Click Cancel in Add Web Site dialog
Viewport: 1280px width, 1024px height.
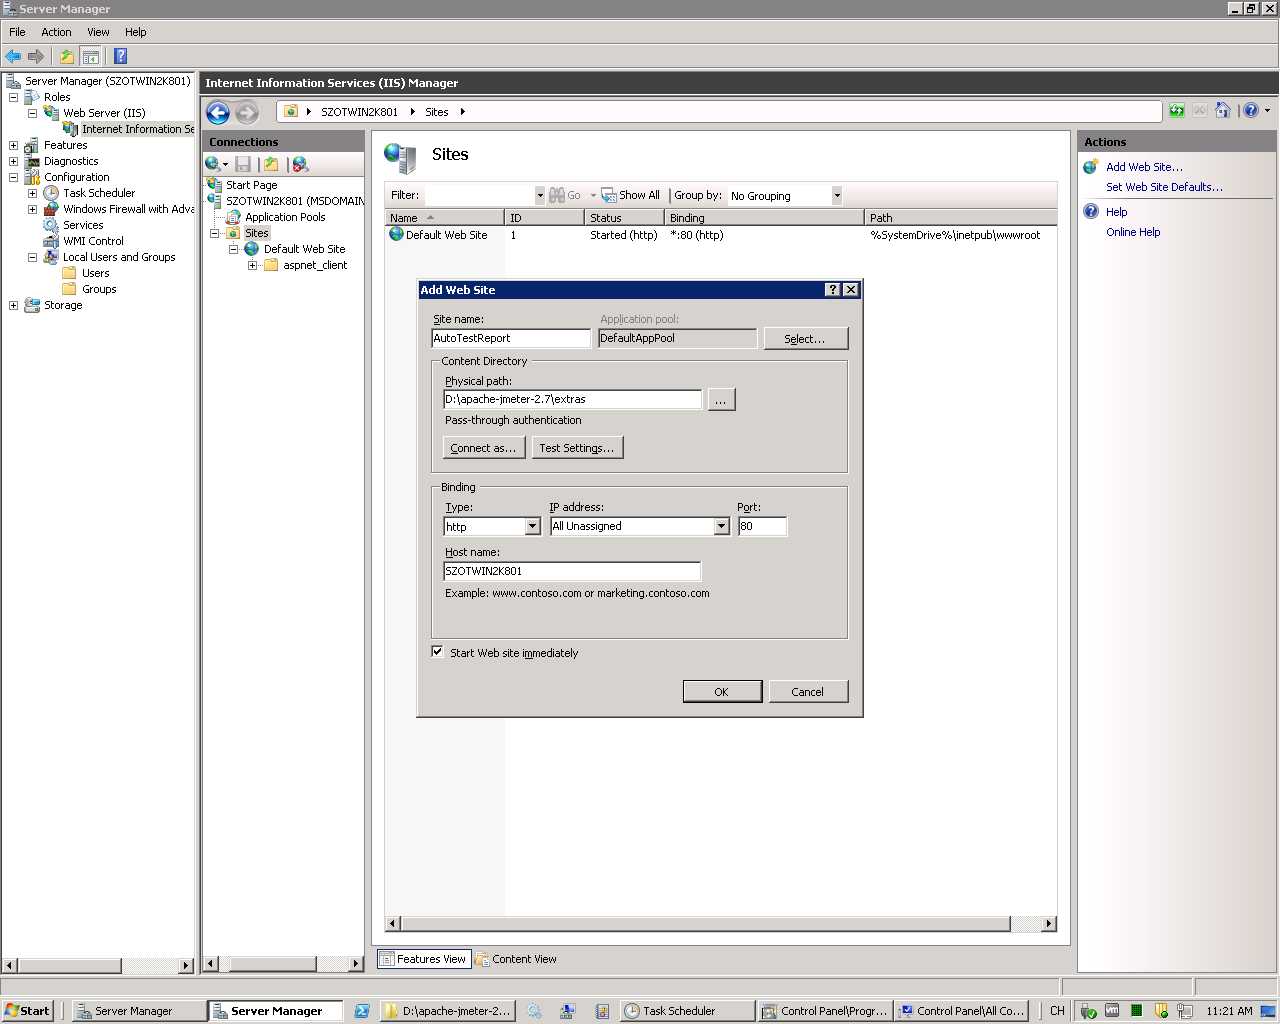tap(808, 692)
